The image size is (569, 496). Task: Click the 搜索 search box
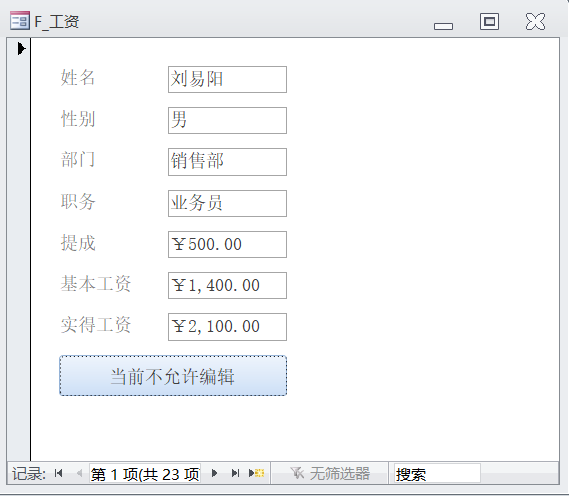(x=437, y=474)
